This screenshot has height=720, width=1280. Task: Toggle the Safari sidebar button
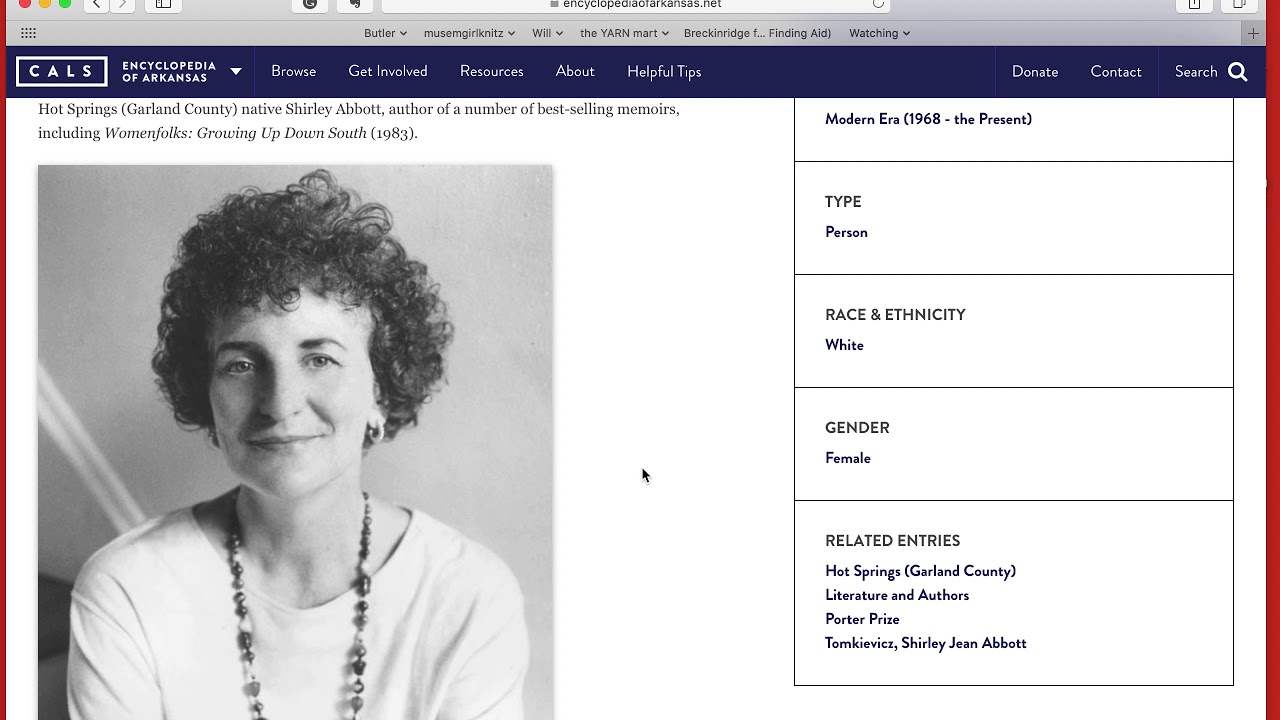163,4
